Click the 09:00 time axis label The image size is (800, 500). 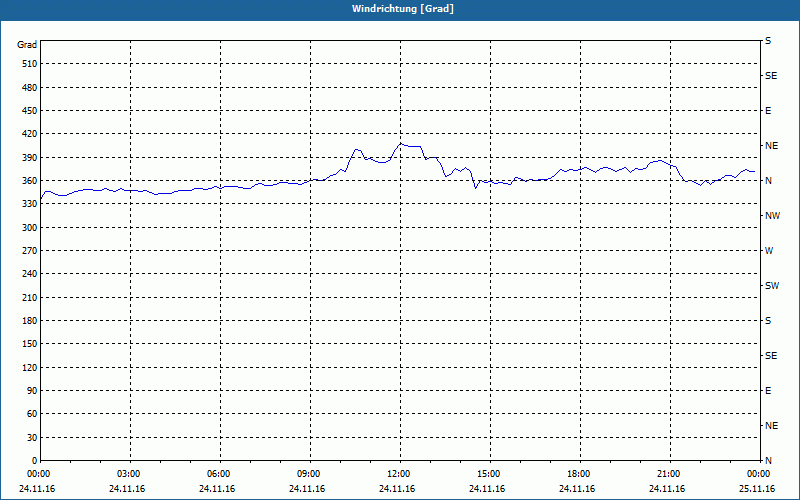(x=308, y=474)
